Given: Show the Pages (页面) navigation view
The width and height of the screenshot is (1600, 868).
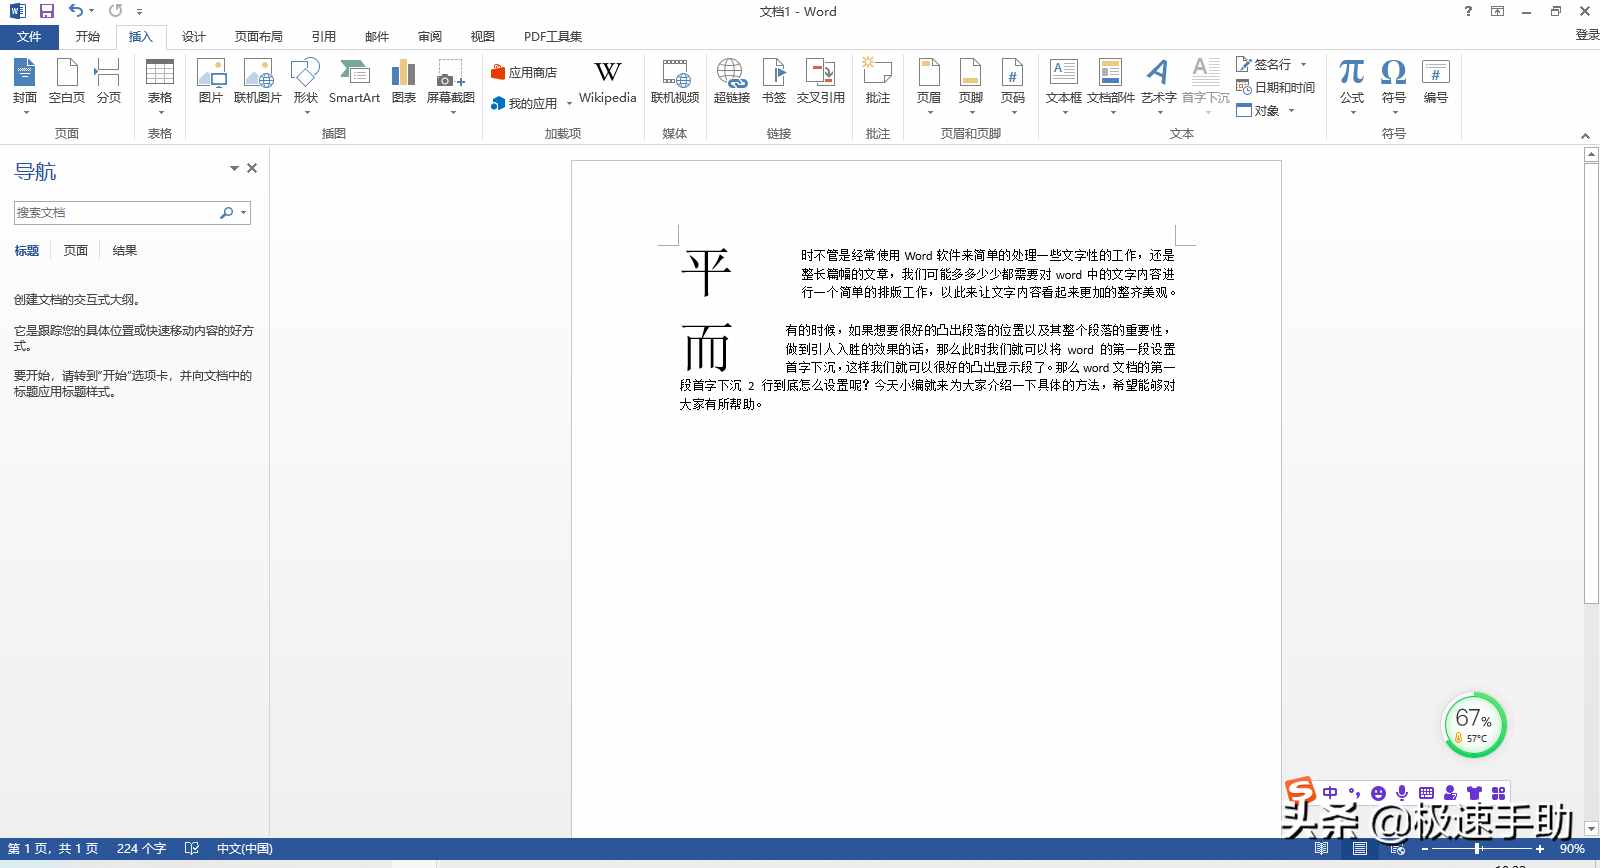Looking at the screenshot, I should point(76,251).
